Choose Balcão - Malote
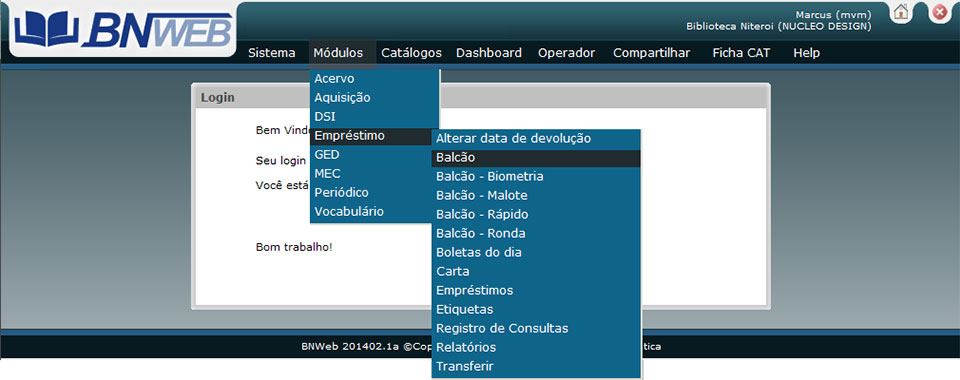Image resolution: width=960 pixels, height=380 pixels. 536,196
